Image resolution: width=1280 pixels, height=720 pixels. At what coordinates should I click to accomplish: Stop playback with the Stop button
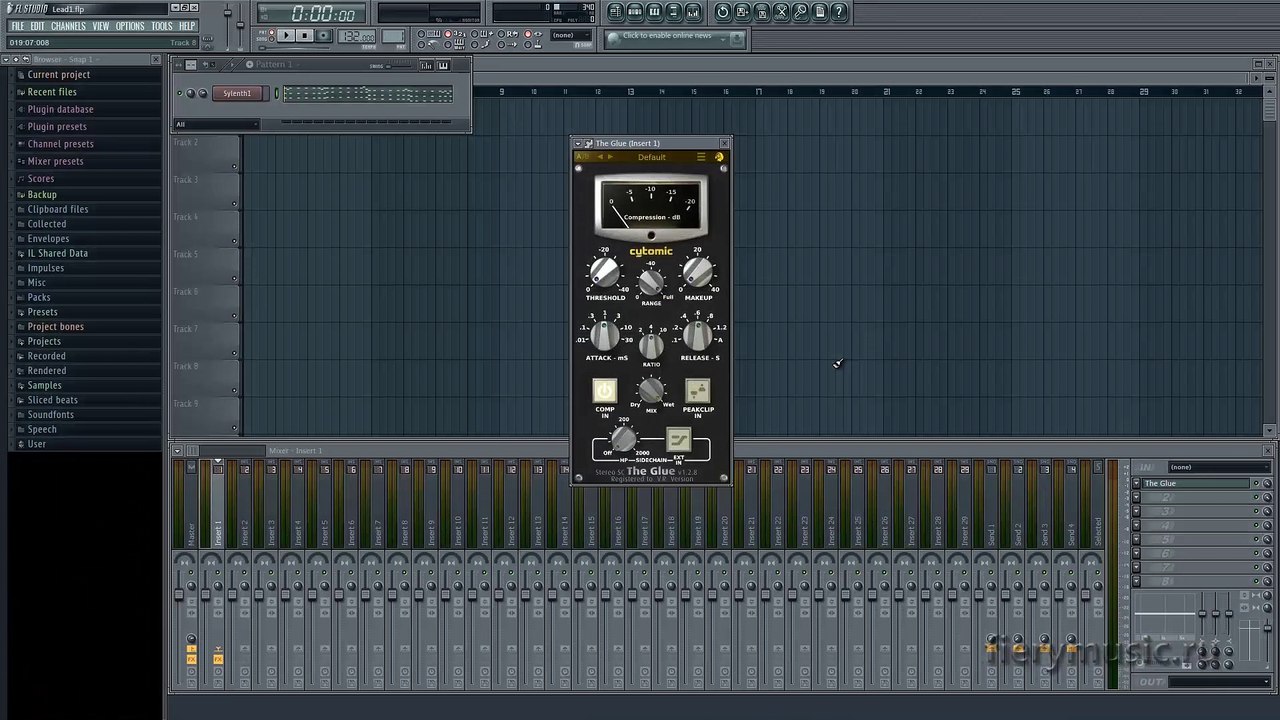(x=304, y=36)
